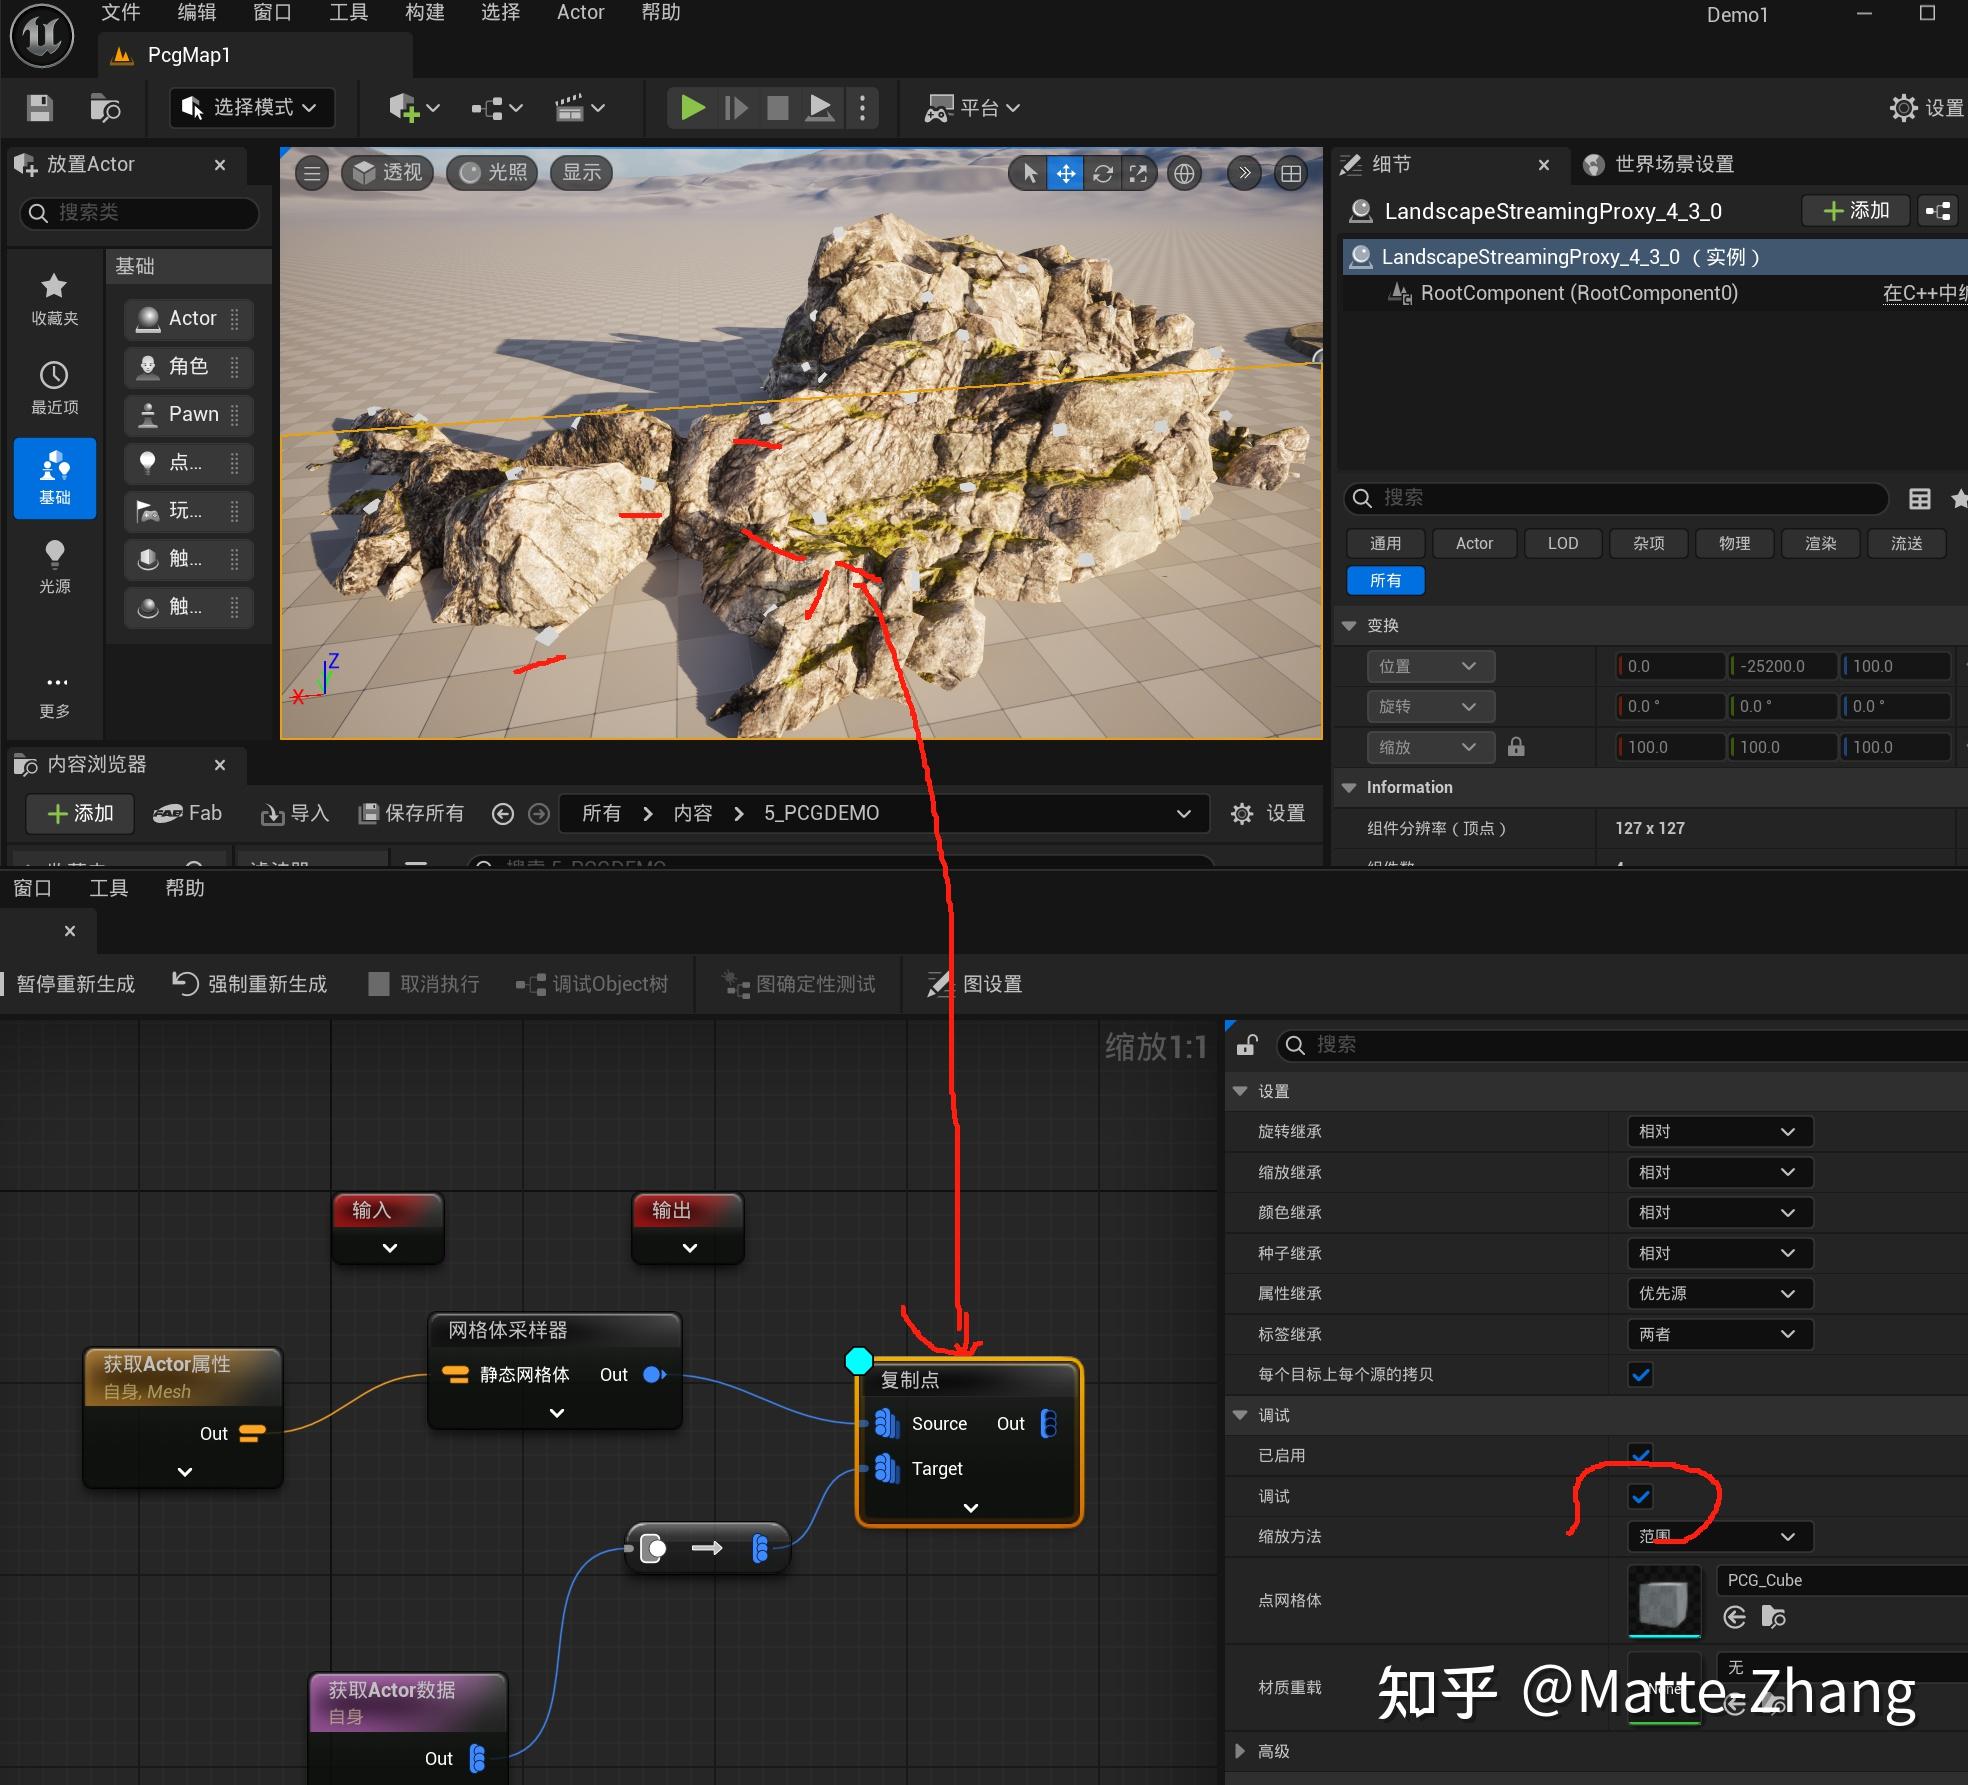The image size is (1968, 1785).
Task: Click the scale gizmo tool in viewport
Action: [x=1138, y=174]
